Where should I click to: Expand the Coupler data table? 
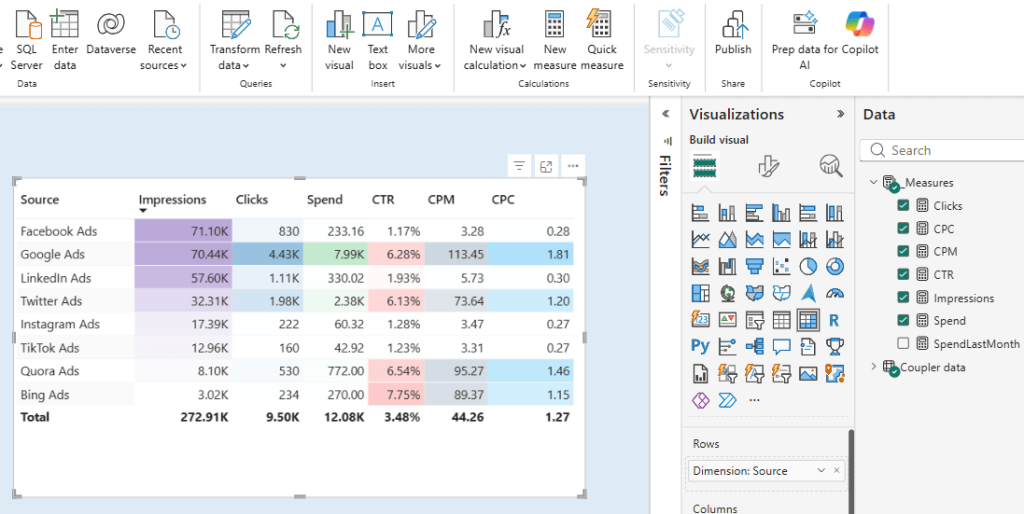tap(873, 366)
